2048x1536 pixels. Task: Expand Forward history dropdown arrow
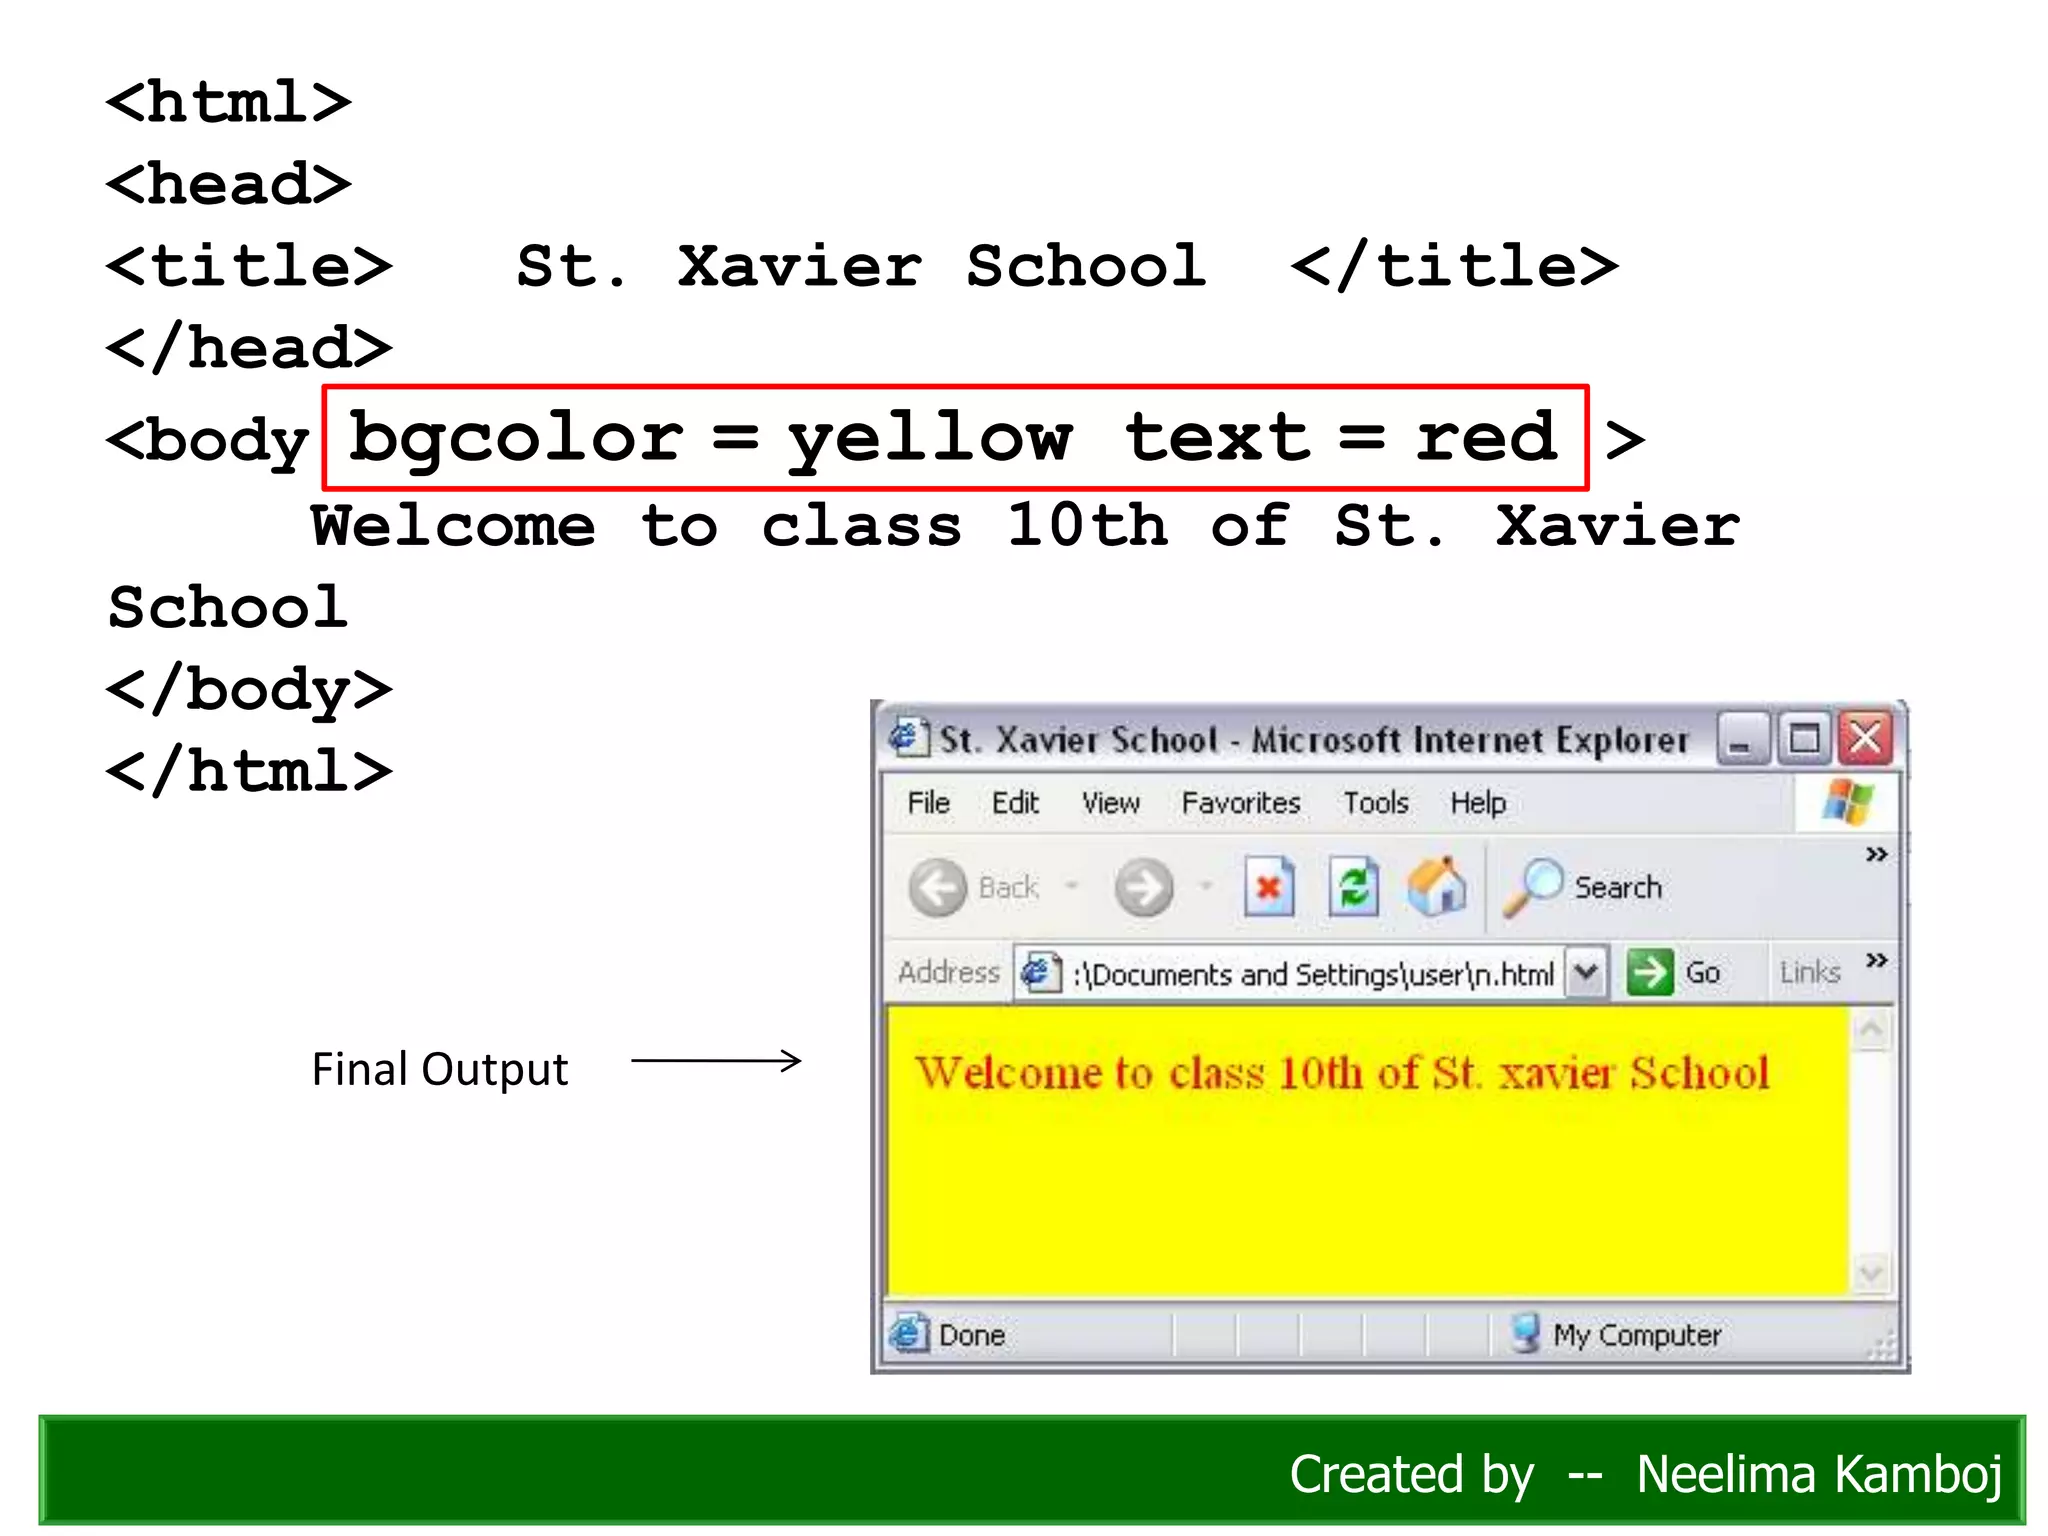tap(1205, 886)
